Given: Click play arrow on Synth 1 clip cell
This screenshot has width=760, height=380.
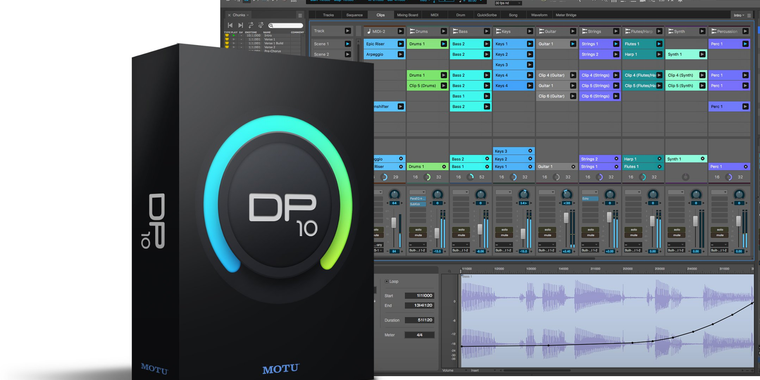Looking at the screenshot, I should [x=702, y=54].
